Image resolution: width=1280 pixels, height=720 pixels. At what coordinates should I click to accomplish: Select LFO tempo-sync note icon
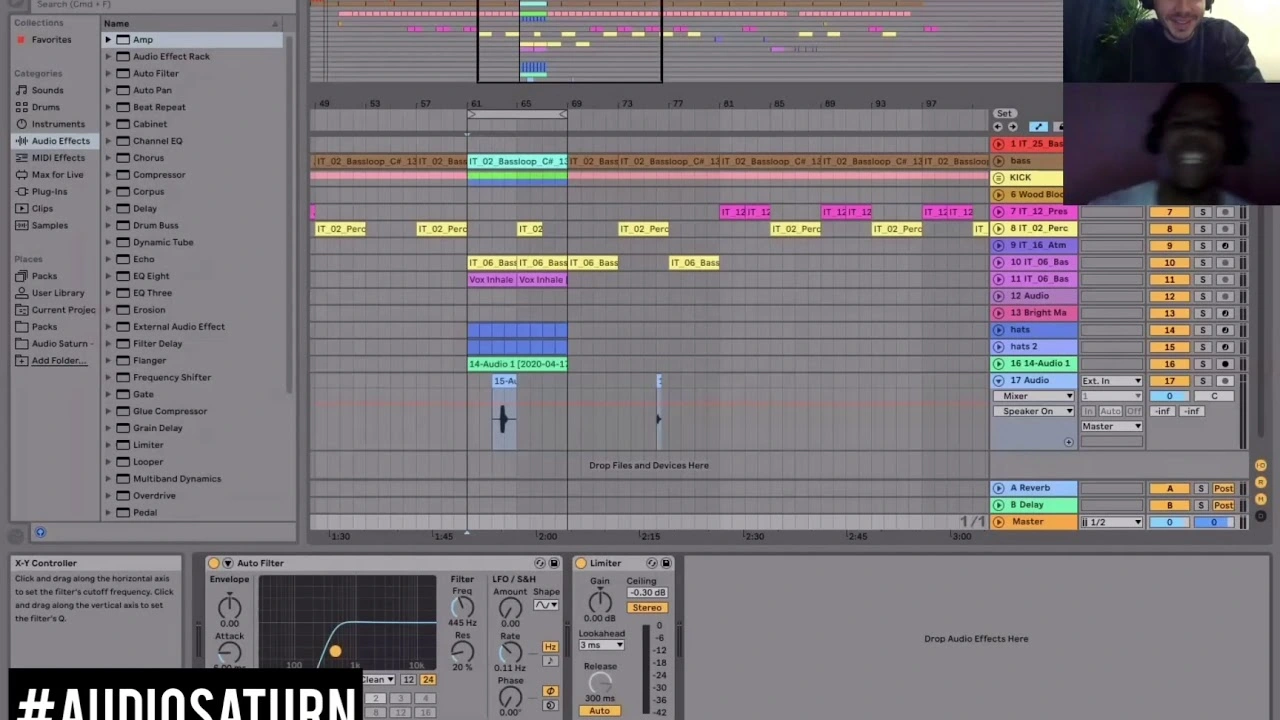pos(550,661)
